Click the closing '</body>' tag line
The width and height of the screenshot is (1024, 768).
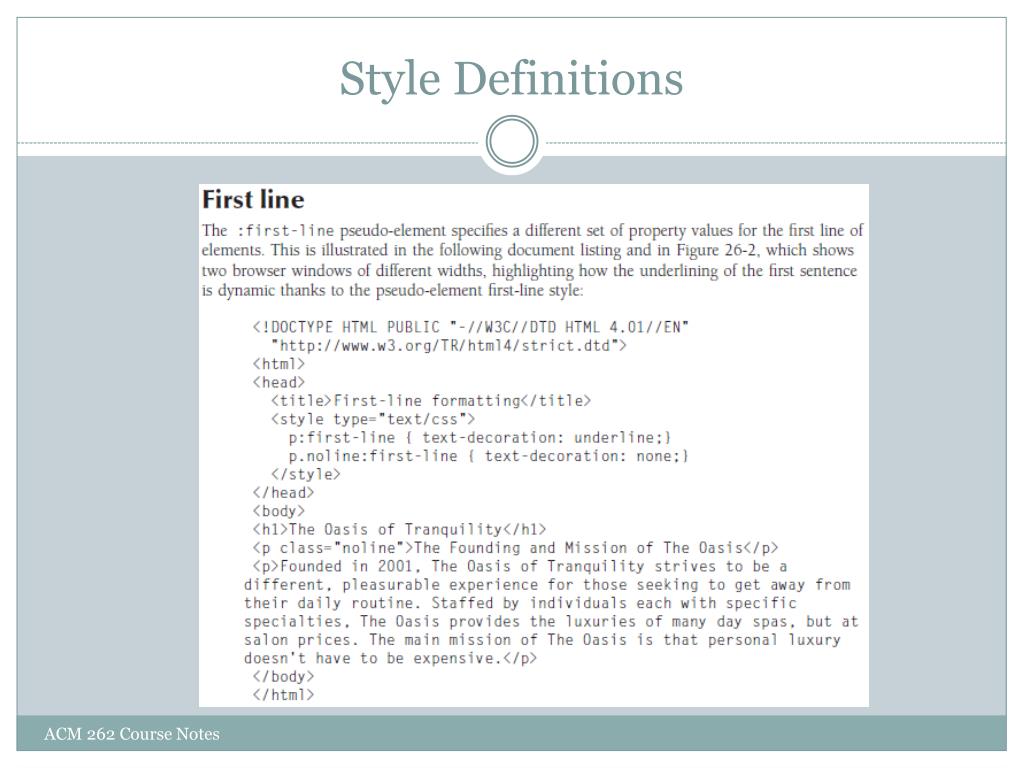coord(283,676)
